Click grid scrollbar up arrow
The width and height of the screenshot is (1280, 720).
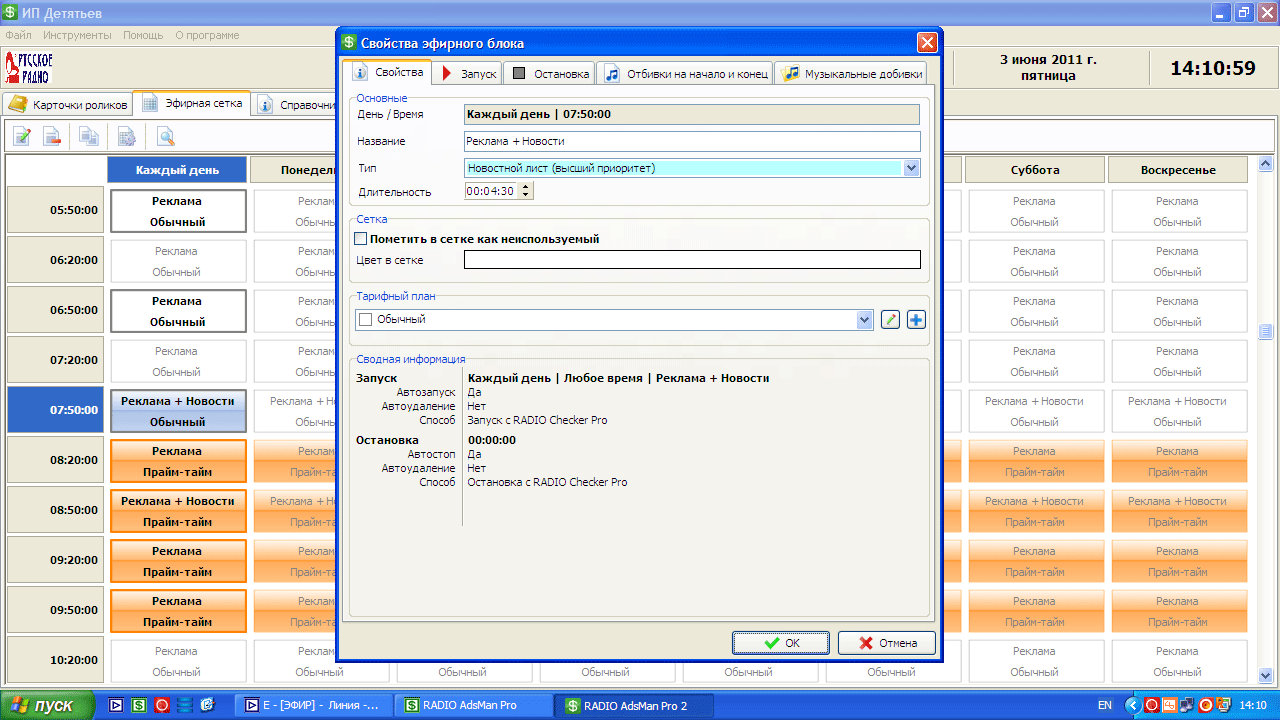pyautogui.click(x=1265, y=163)
